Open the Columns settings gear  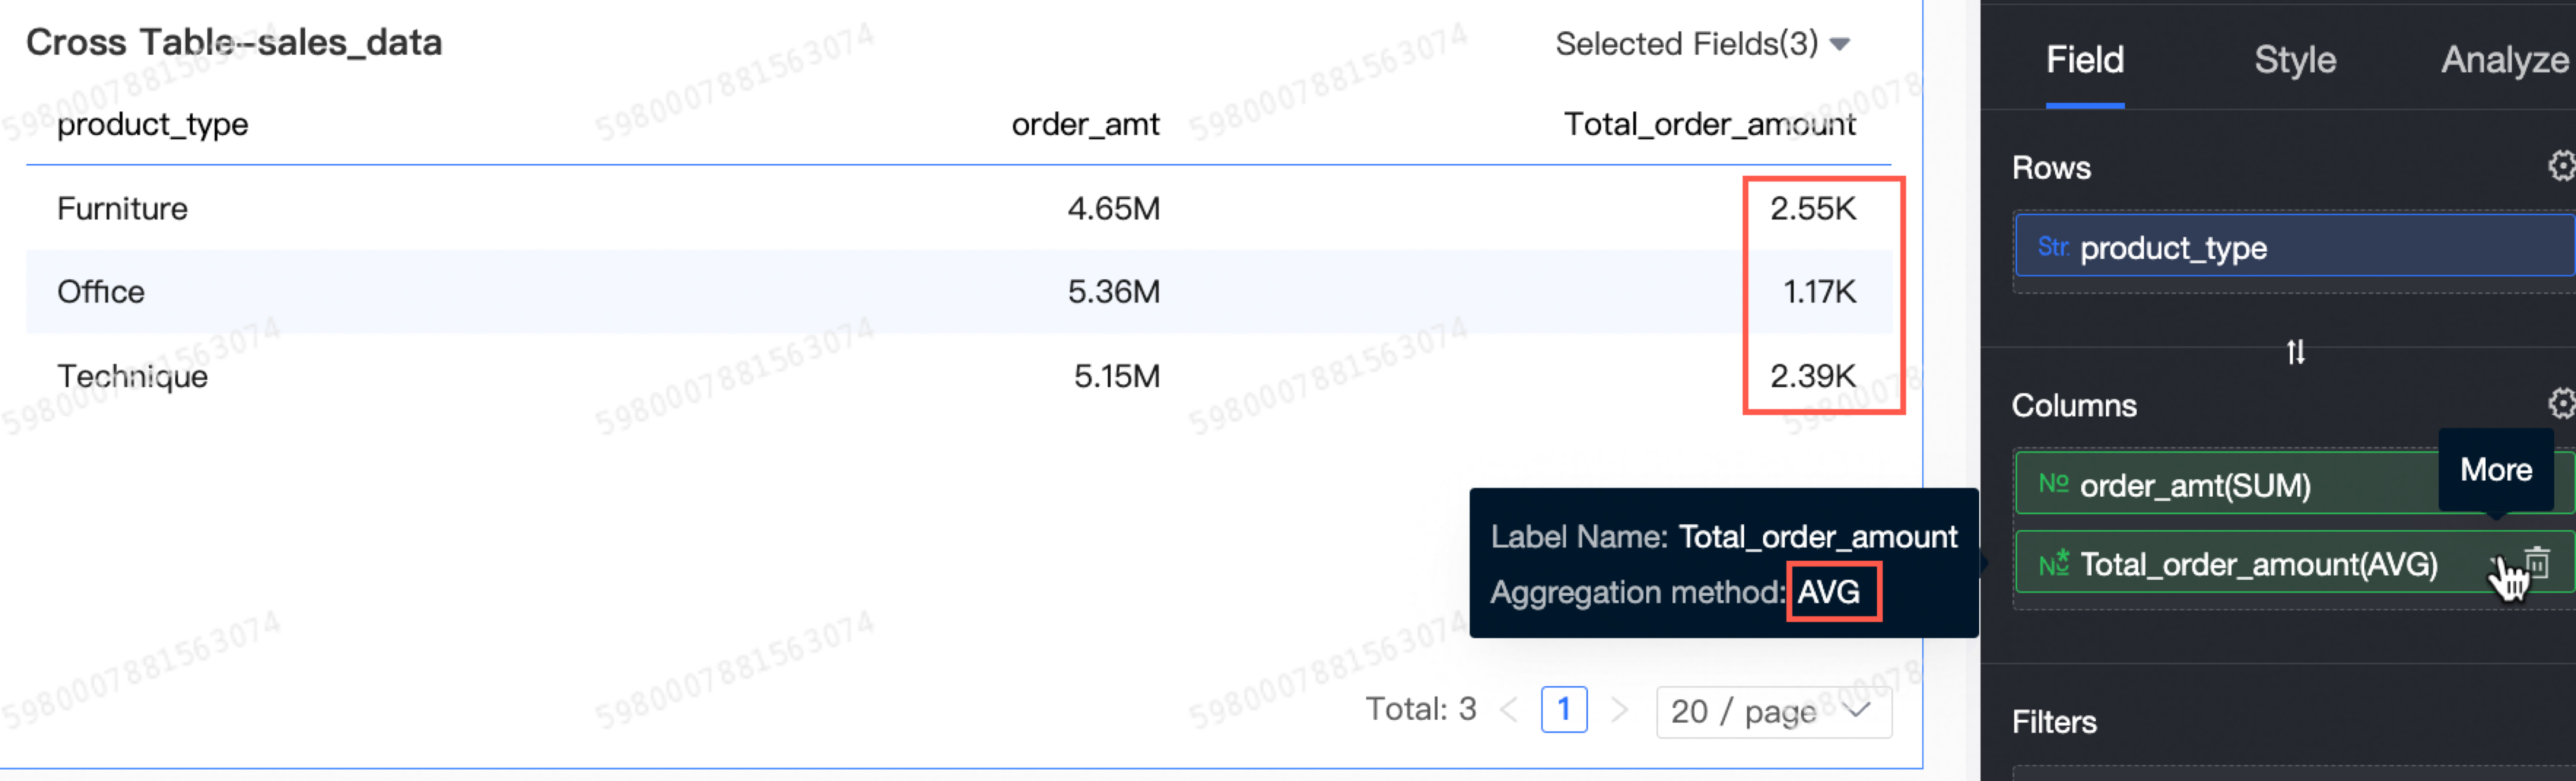coord(2561,404)
